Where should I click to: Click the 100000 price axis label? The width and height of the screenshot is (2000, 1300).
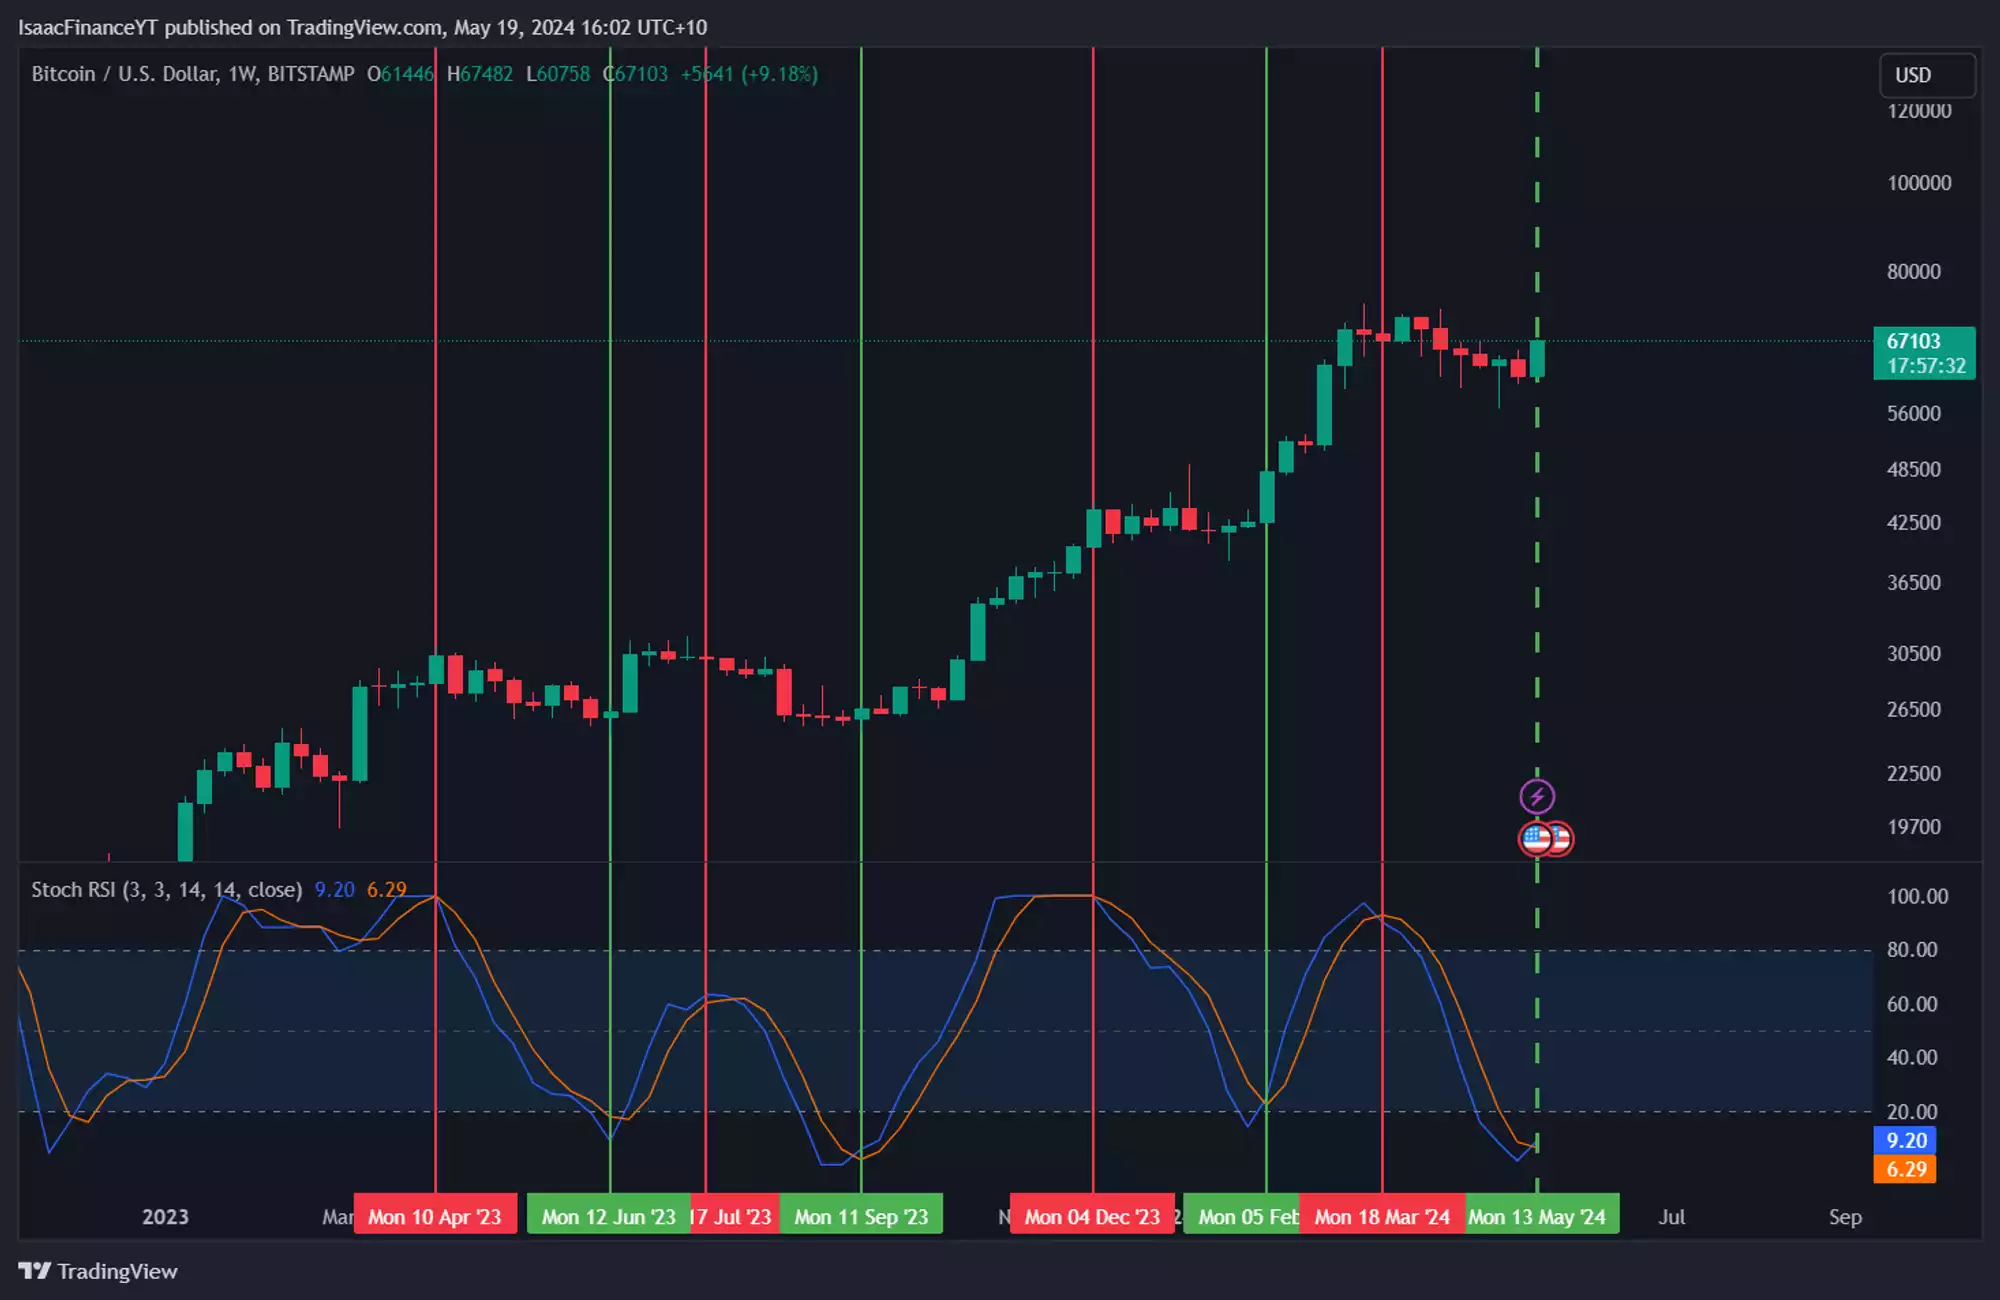click(x=1918, y=183)
